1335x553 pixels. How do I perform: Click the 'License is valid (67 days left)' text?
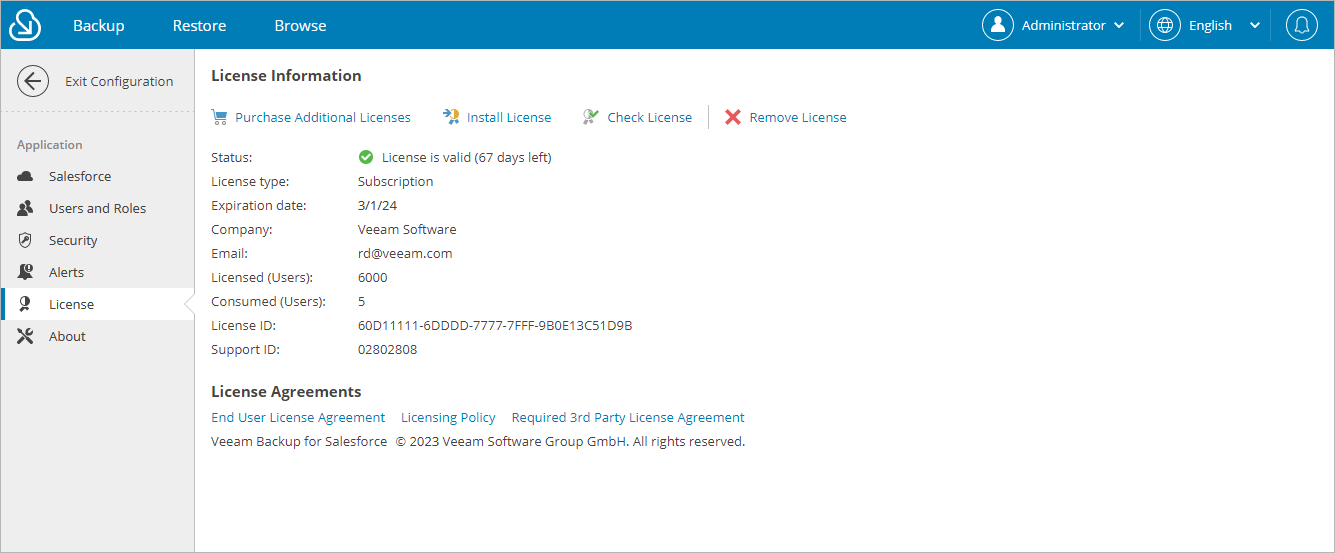point(467,157)
